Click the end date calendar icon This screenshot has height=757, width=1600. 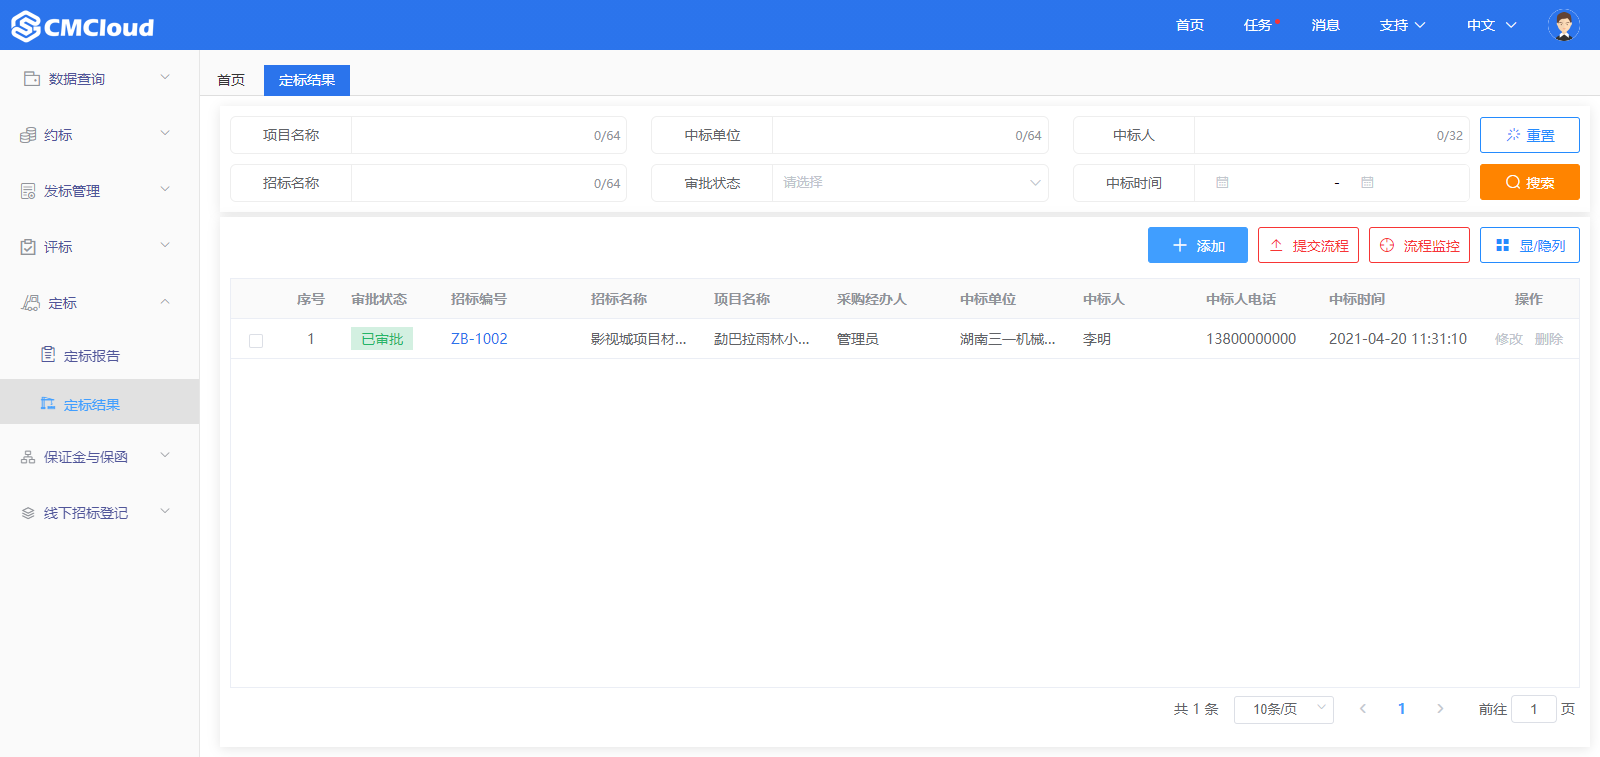point(1367,183)
